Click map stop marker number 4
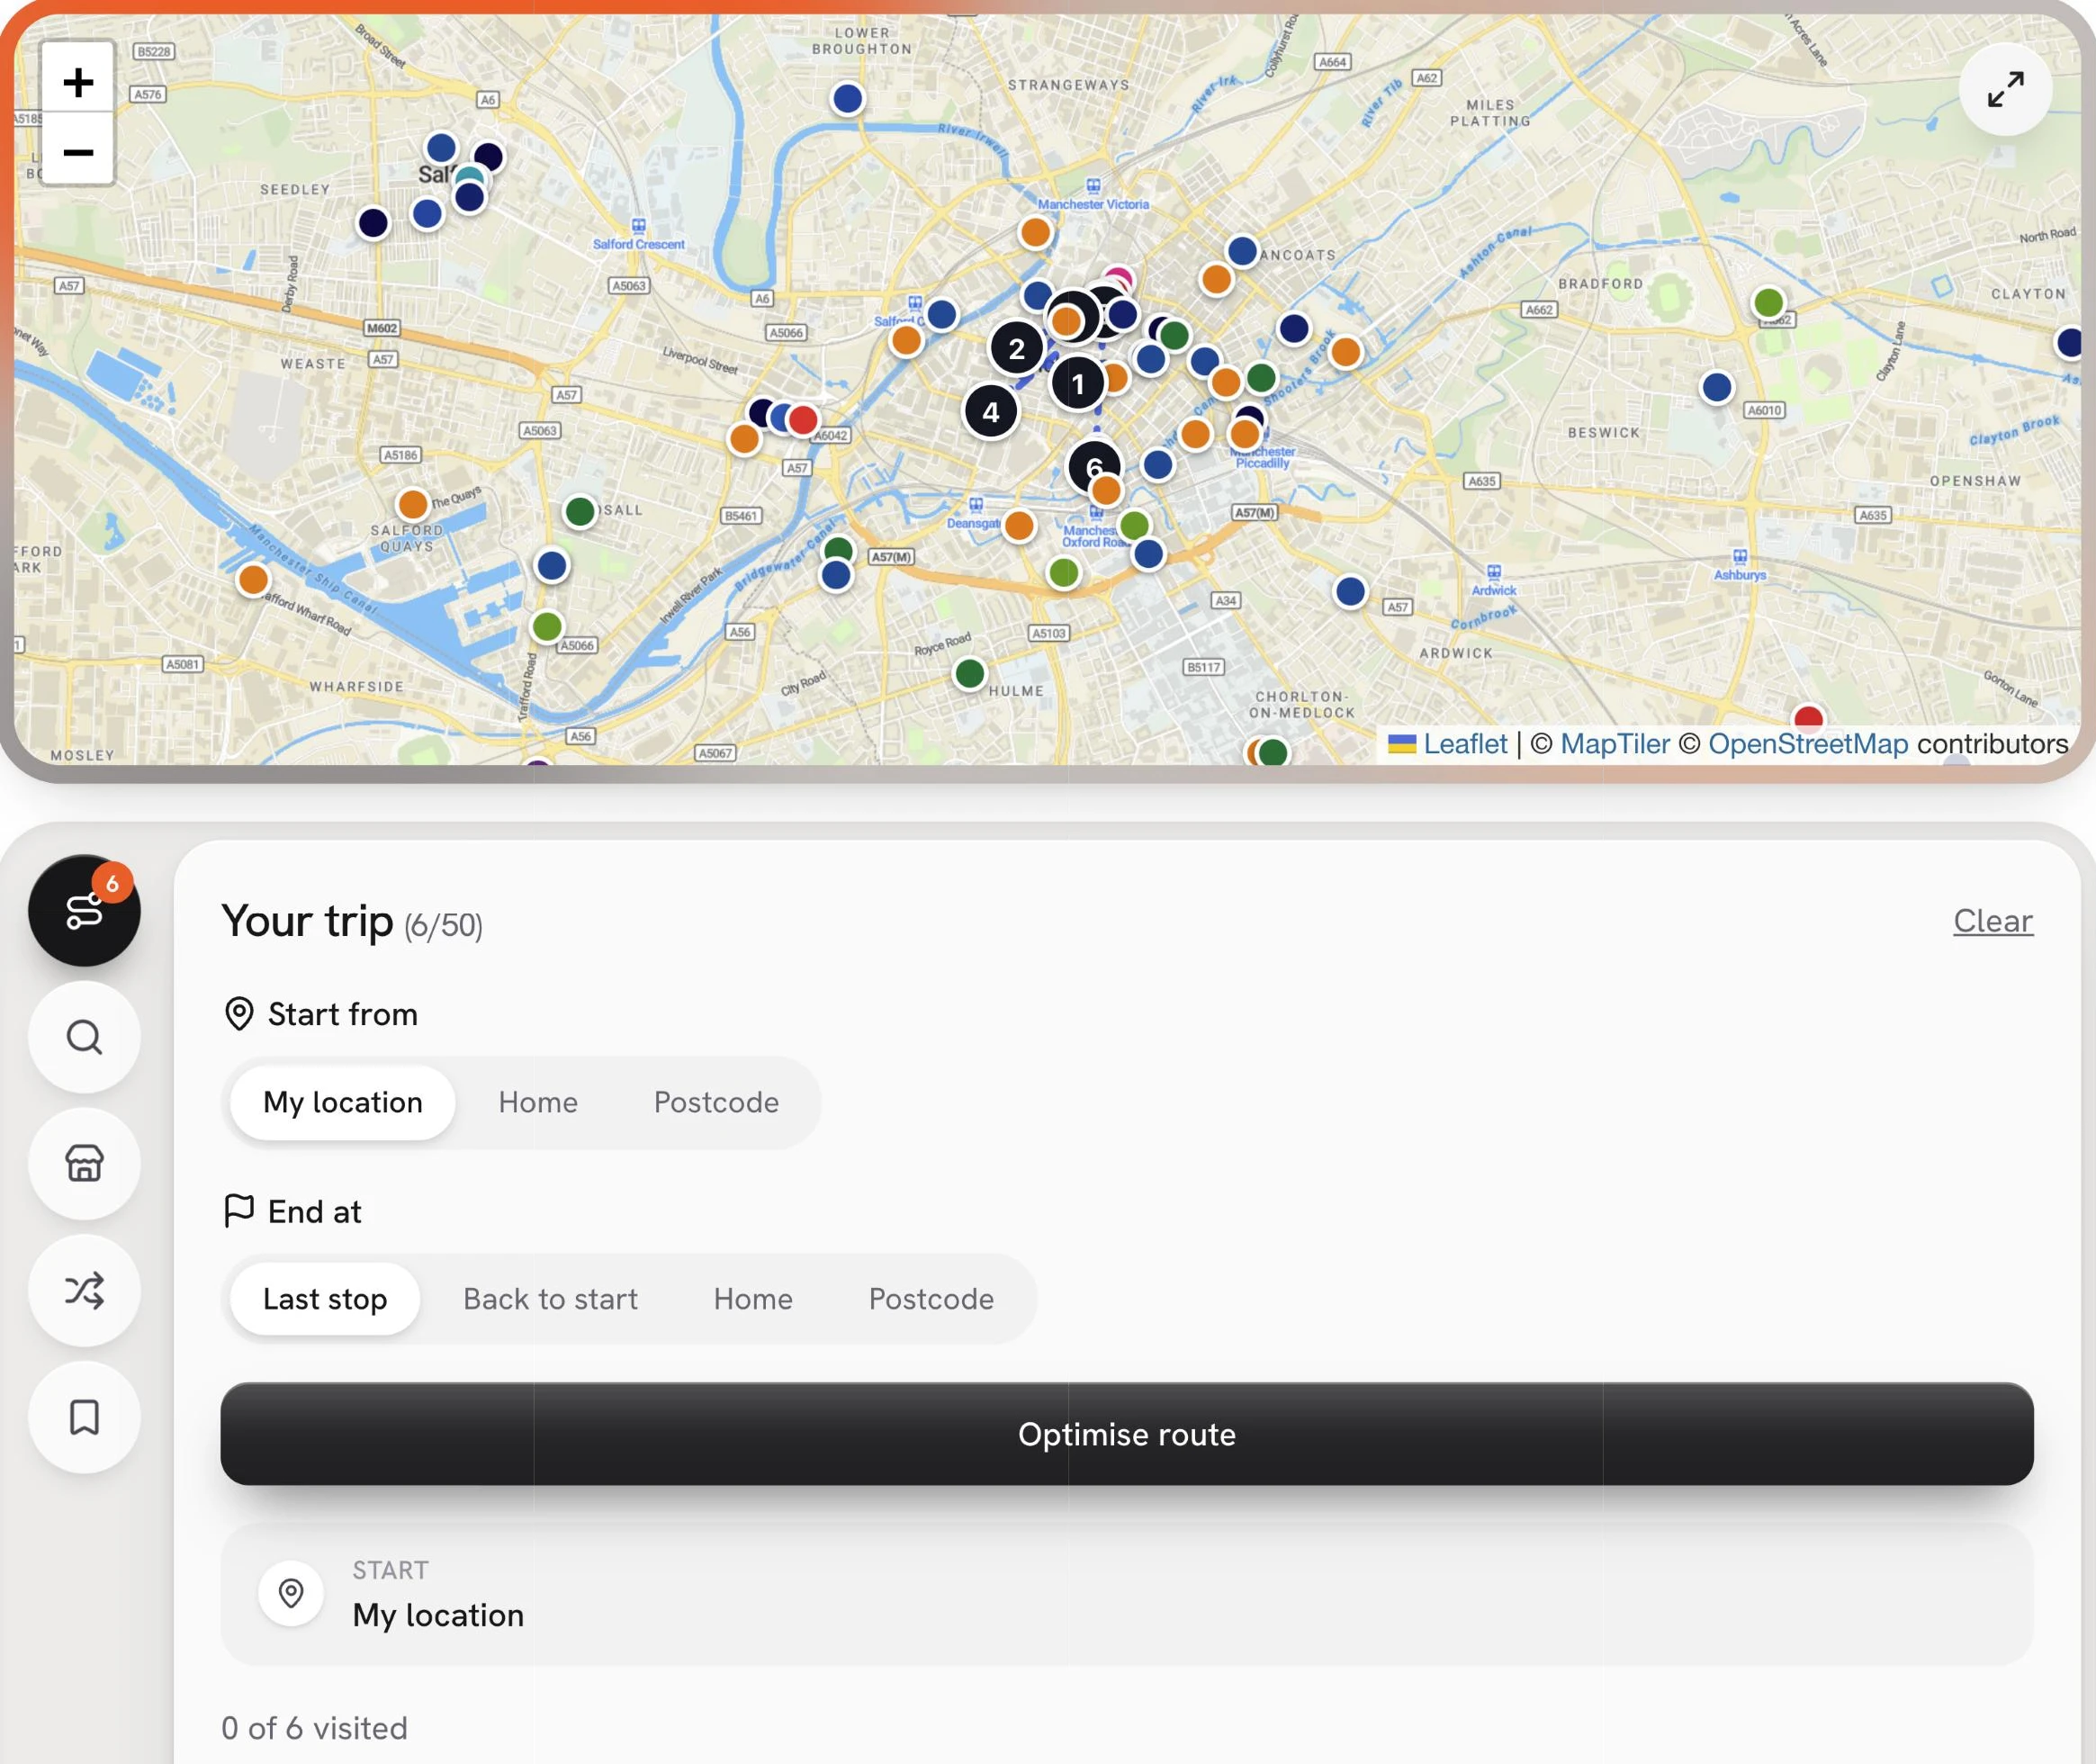This screenshot has height=1764, width=2096. coord(990,412)
